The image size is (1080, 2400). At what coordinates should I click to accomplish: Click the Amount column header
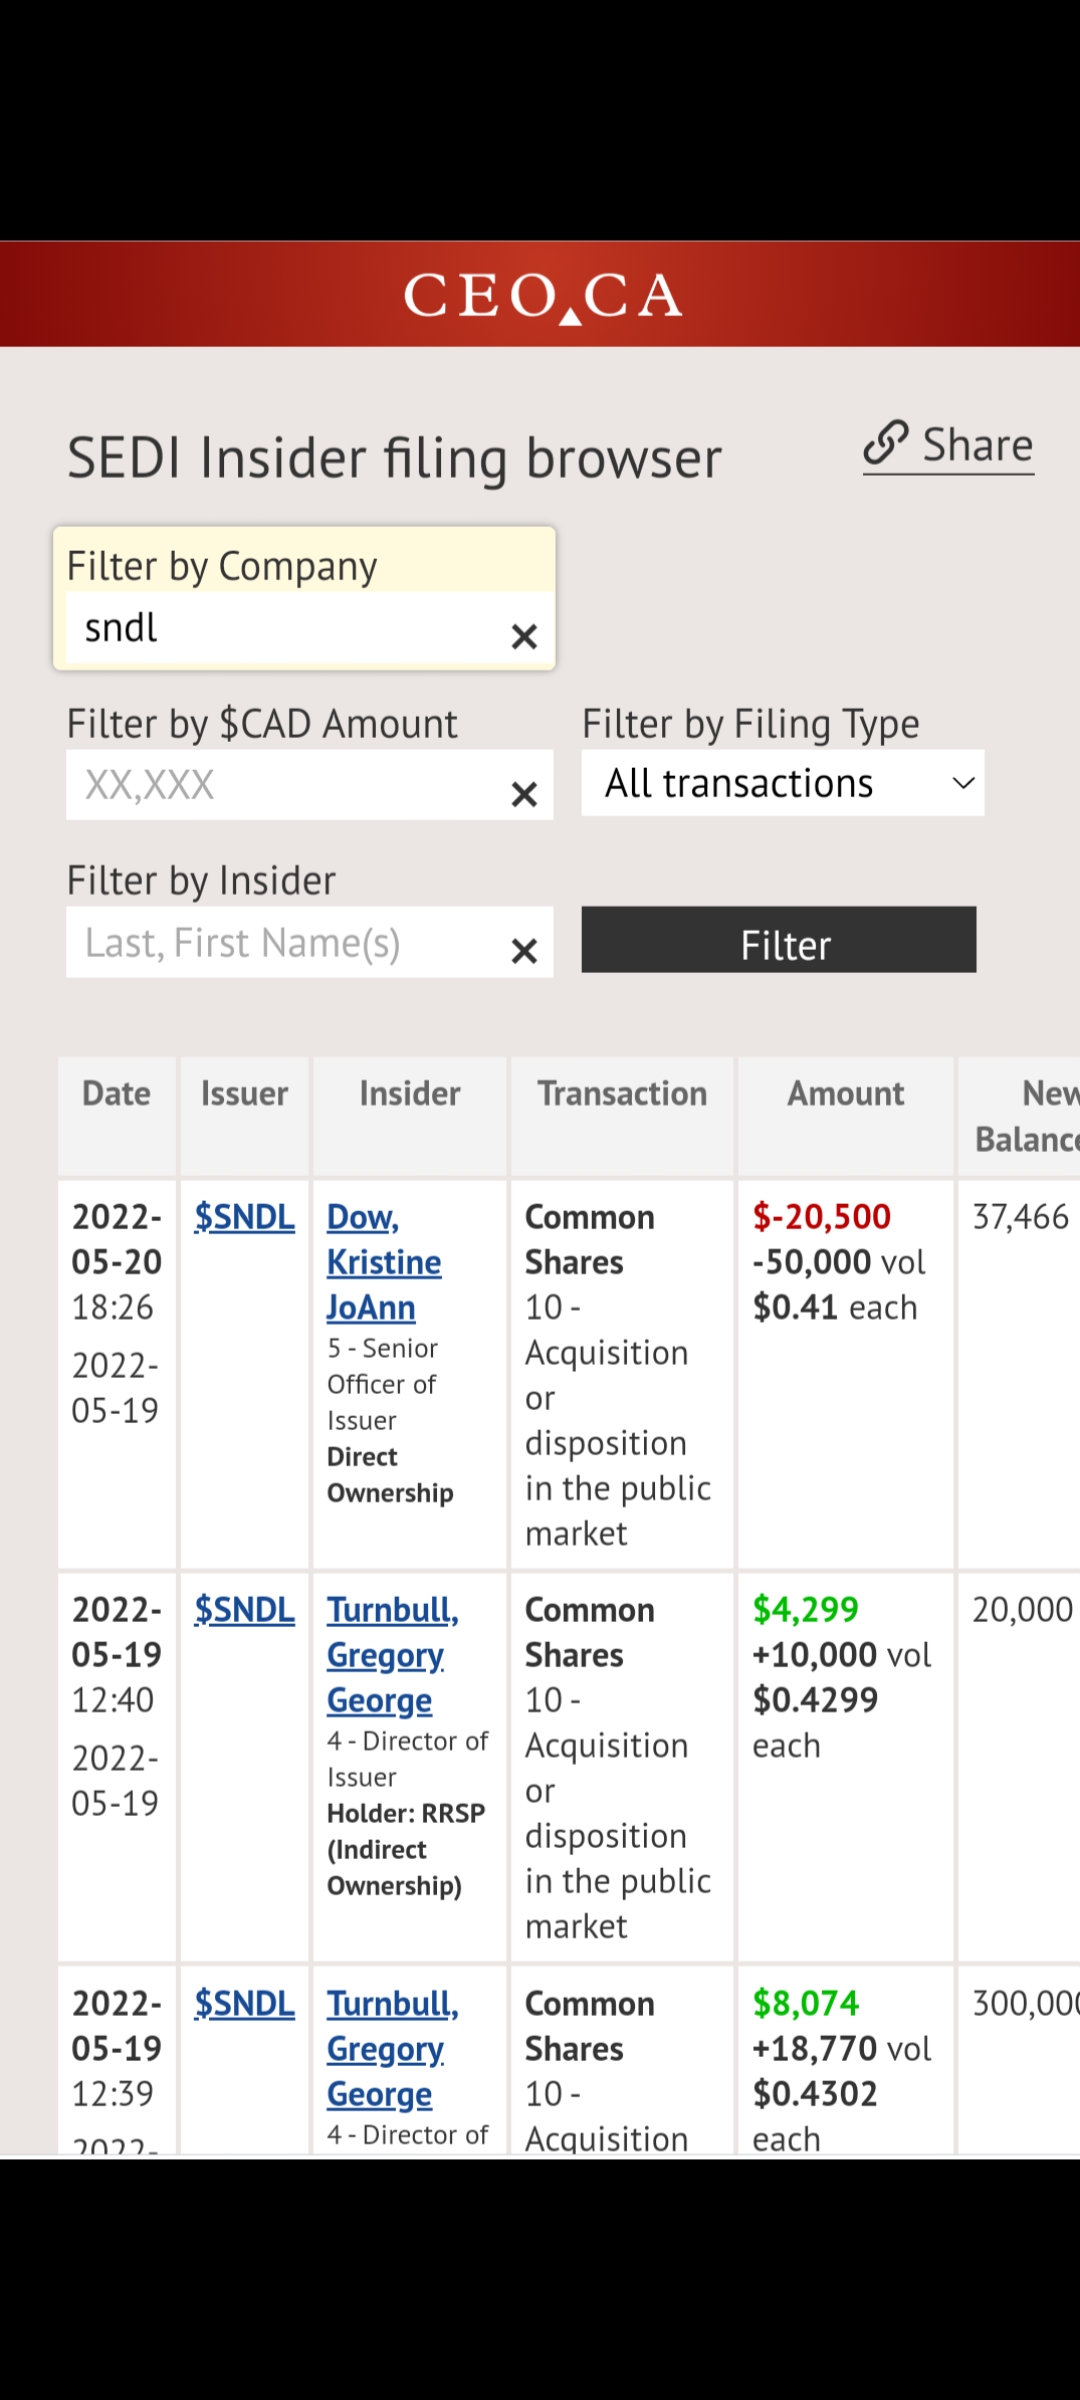(846, 1094)
